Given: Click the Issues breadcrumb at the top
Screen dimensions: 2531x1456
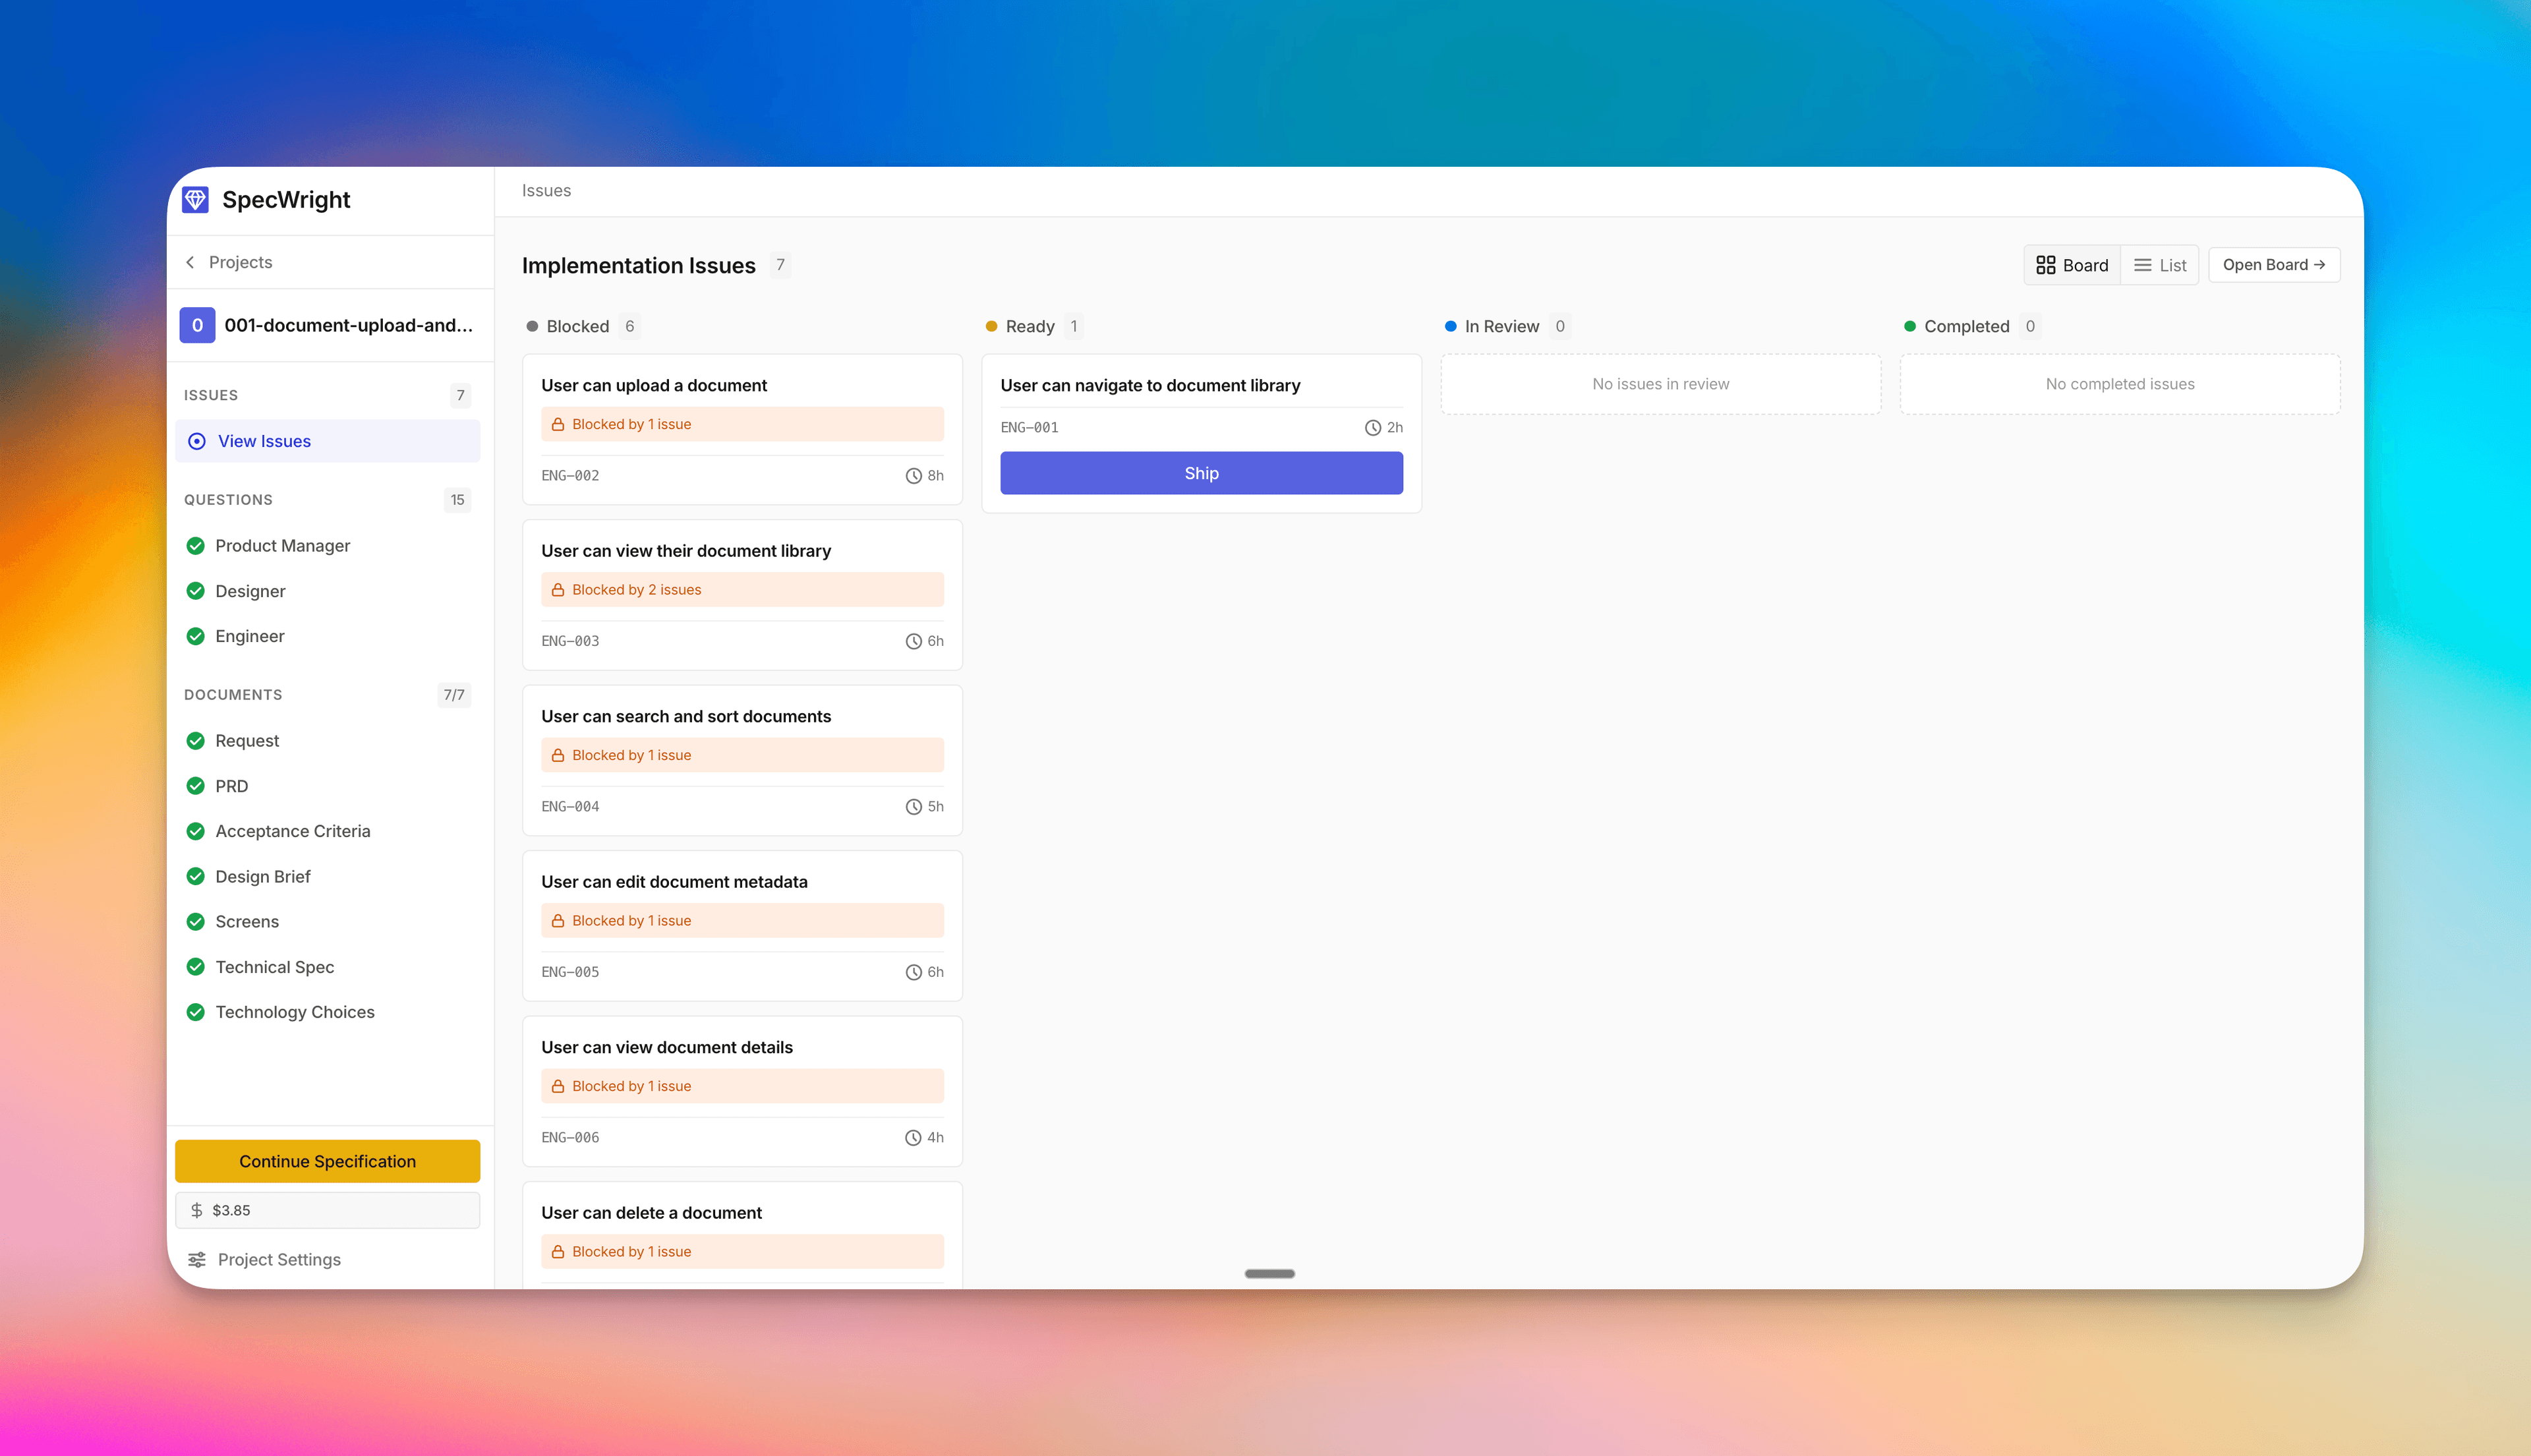Looking at the screenshot, I should (x=546, y=190).
